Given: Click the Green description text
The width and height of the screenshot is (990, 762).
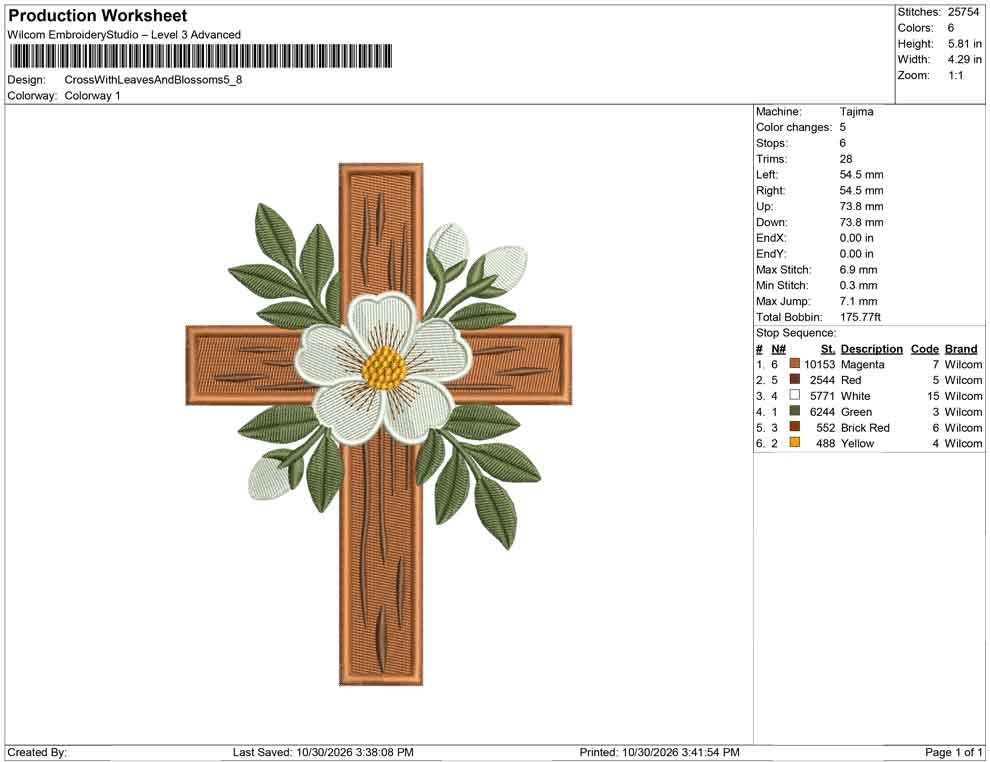Looking at the screenshot, I should pos(857,412).
